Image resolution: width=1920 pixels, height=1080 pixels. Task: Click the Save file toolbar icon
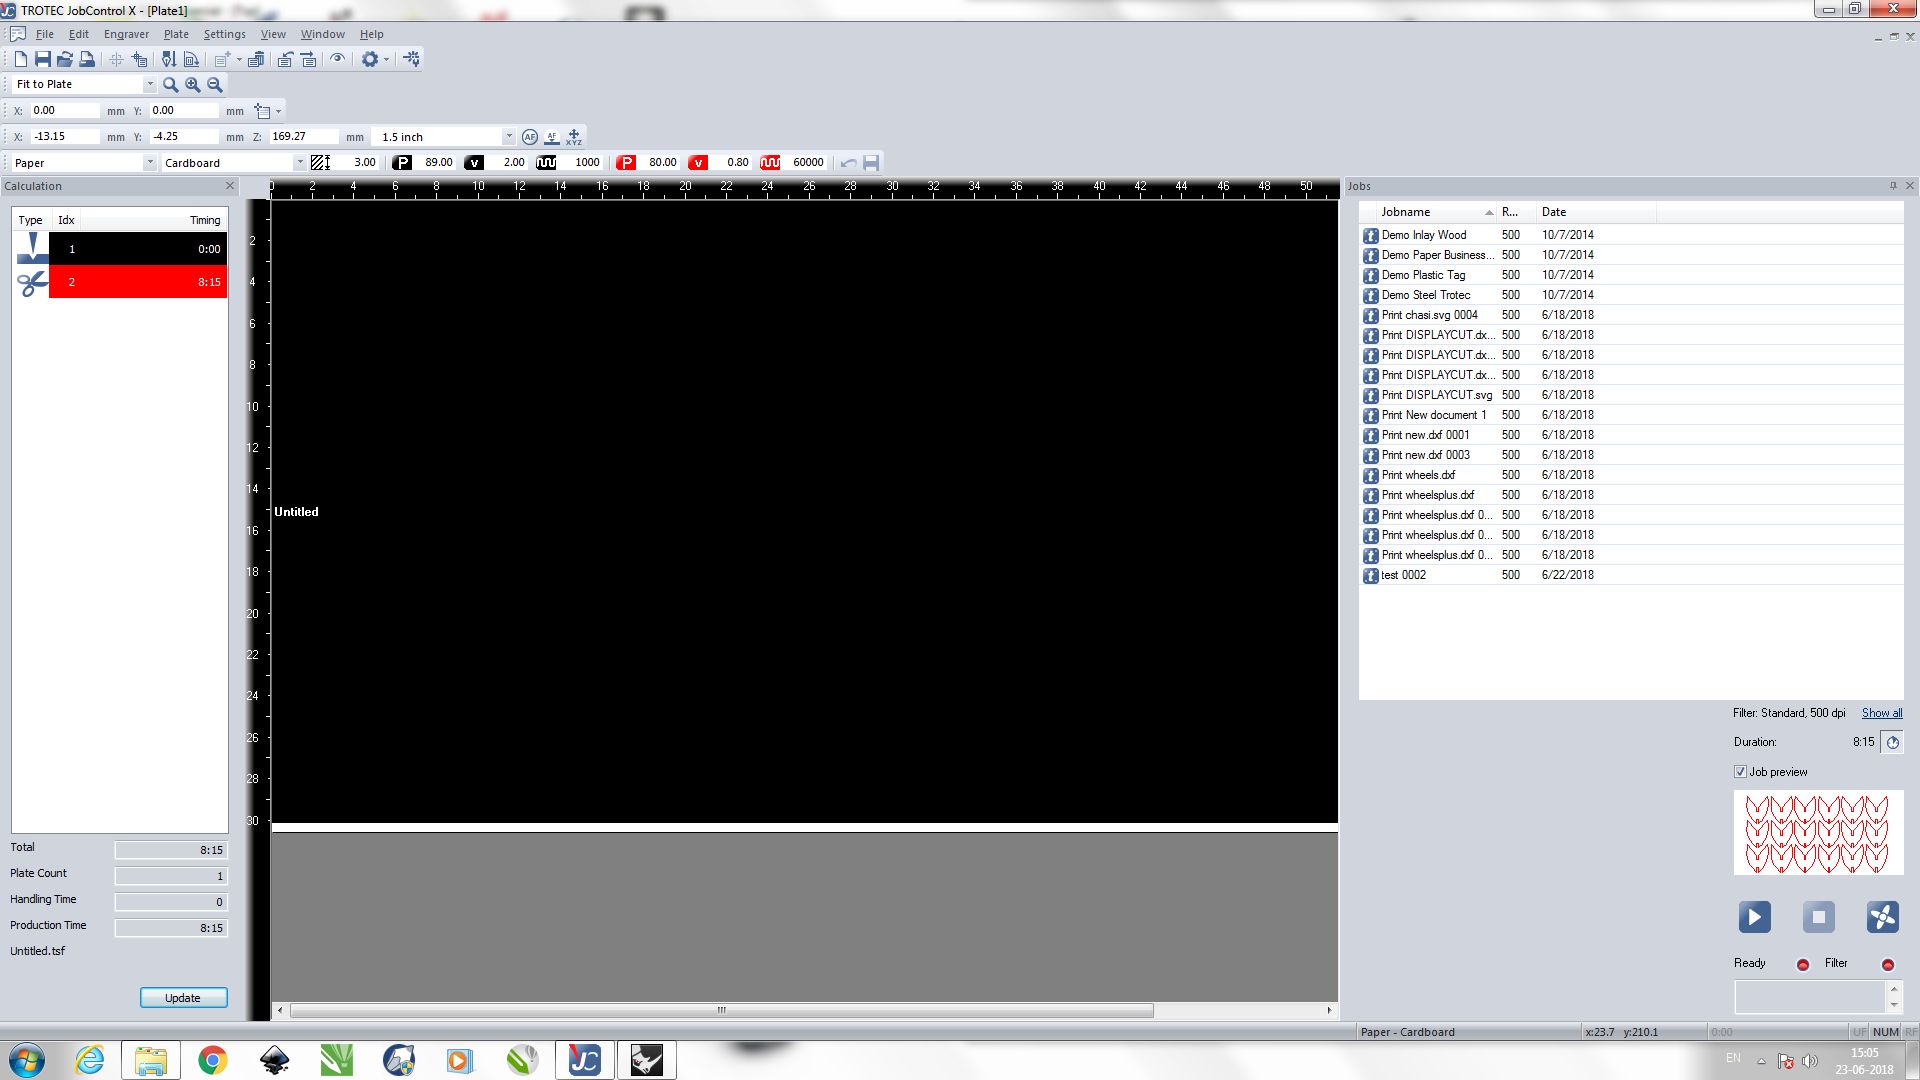point(42,59)
